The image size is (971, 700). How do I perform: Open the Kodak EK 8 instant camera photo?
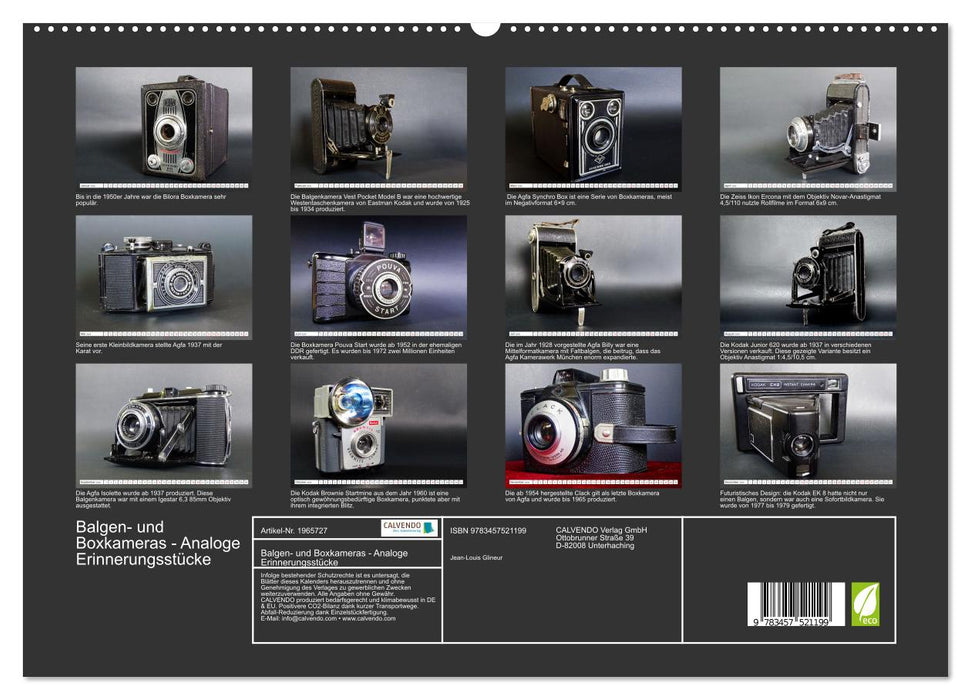808,421
